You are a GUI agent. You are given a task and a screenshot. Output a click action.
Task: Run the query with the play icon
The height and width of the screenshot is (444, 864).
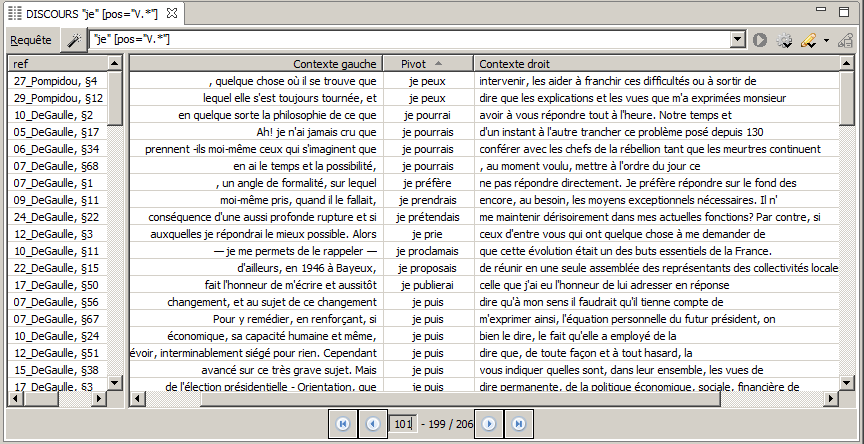[x=761, y=40]
